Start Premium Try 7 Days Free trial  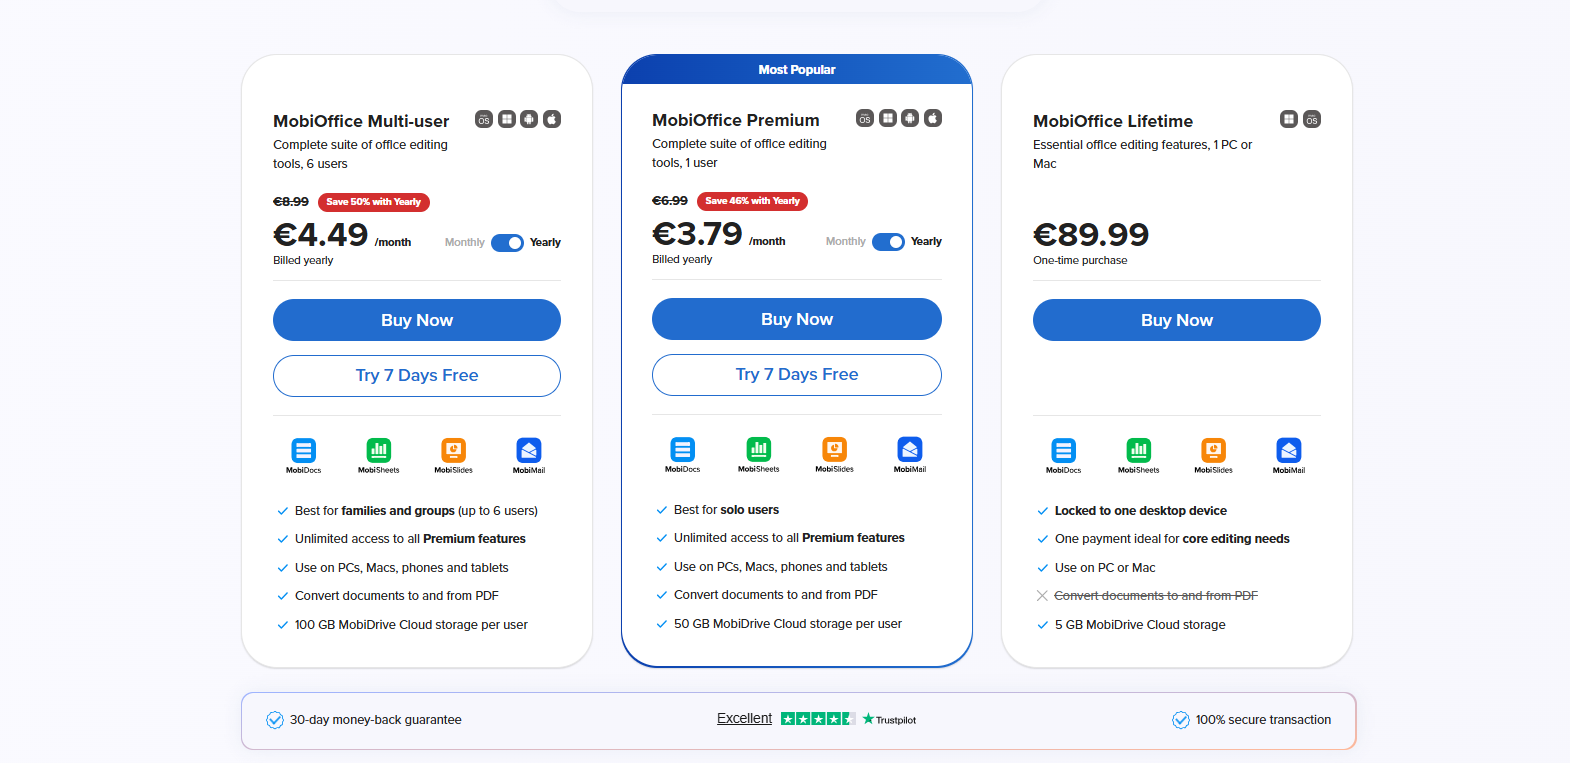click(x=797, y=375)
